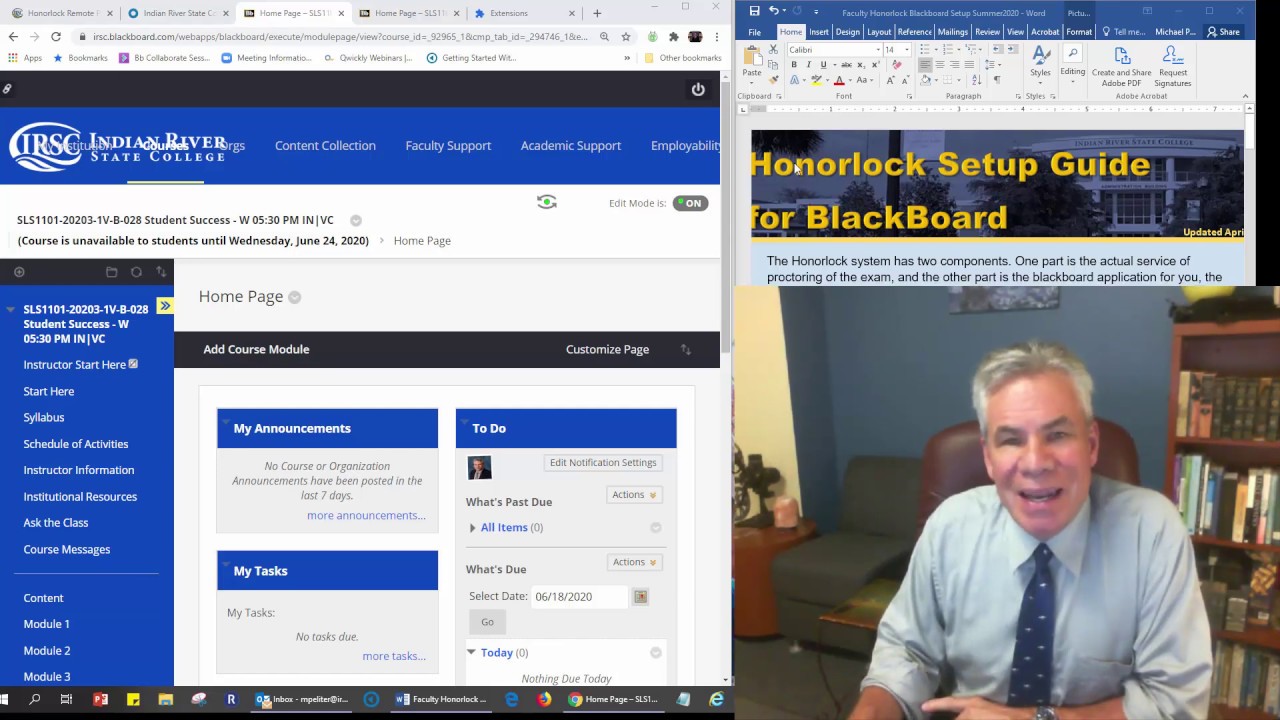Apply Italic formatting in Word
Viewport: 1280px width, 720px height.
(808, 65)
